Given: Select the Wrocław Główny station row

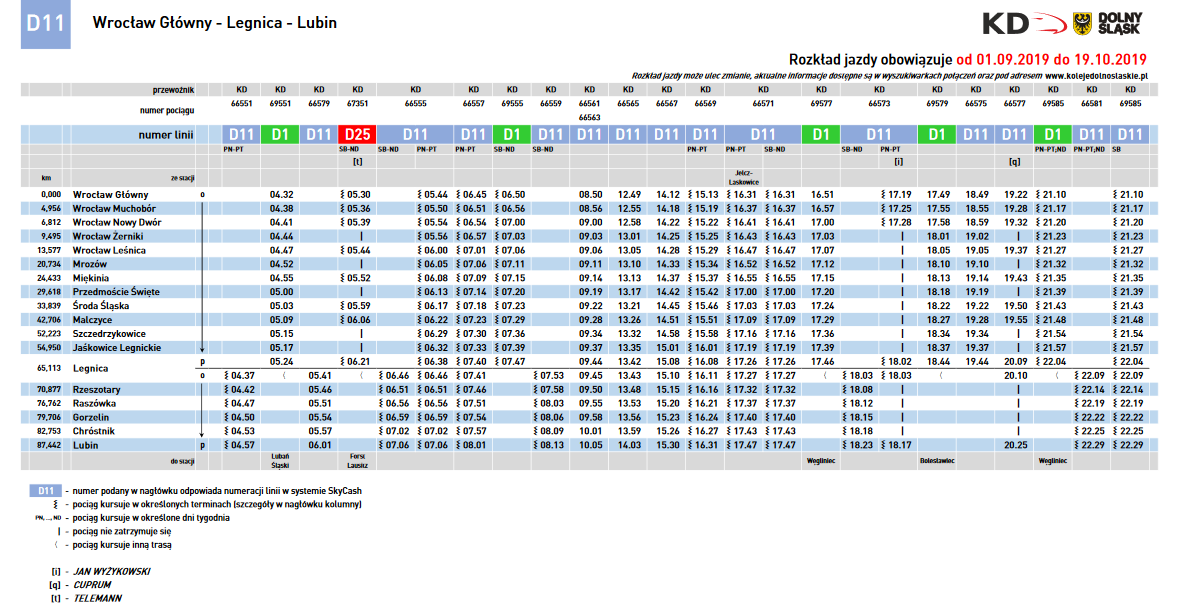Looking at the screenshot, I should (x=110, y=194).
